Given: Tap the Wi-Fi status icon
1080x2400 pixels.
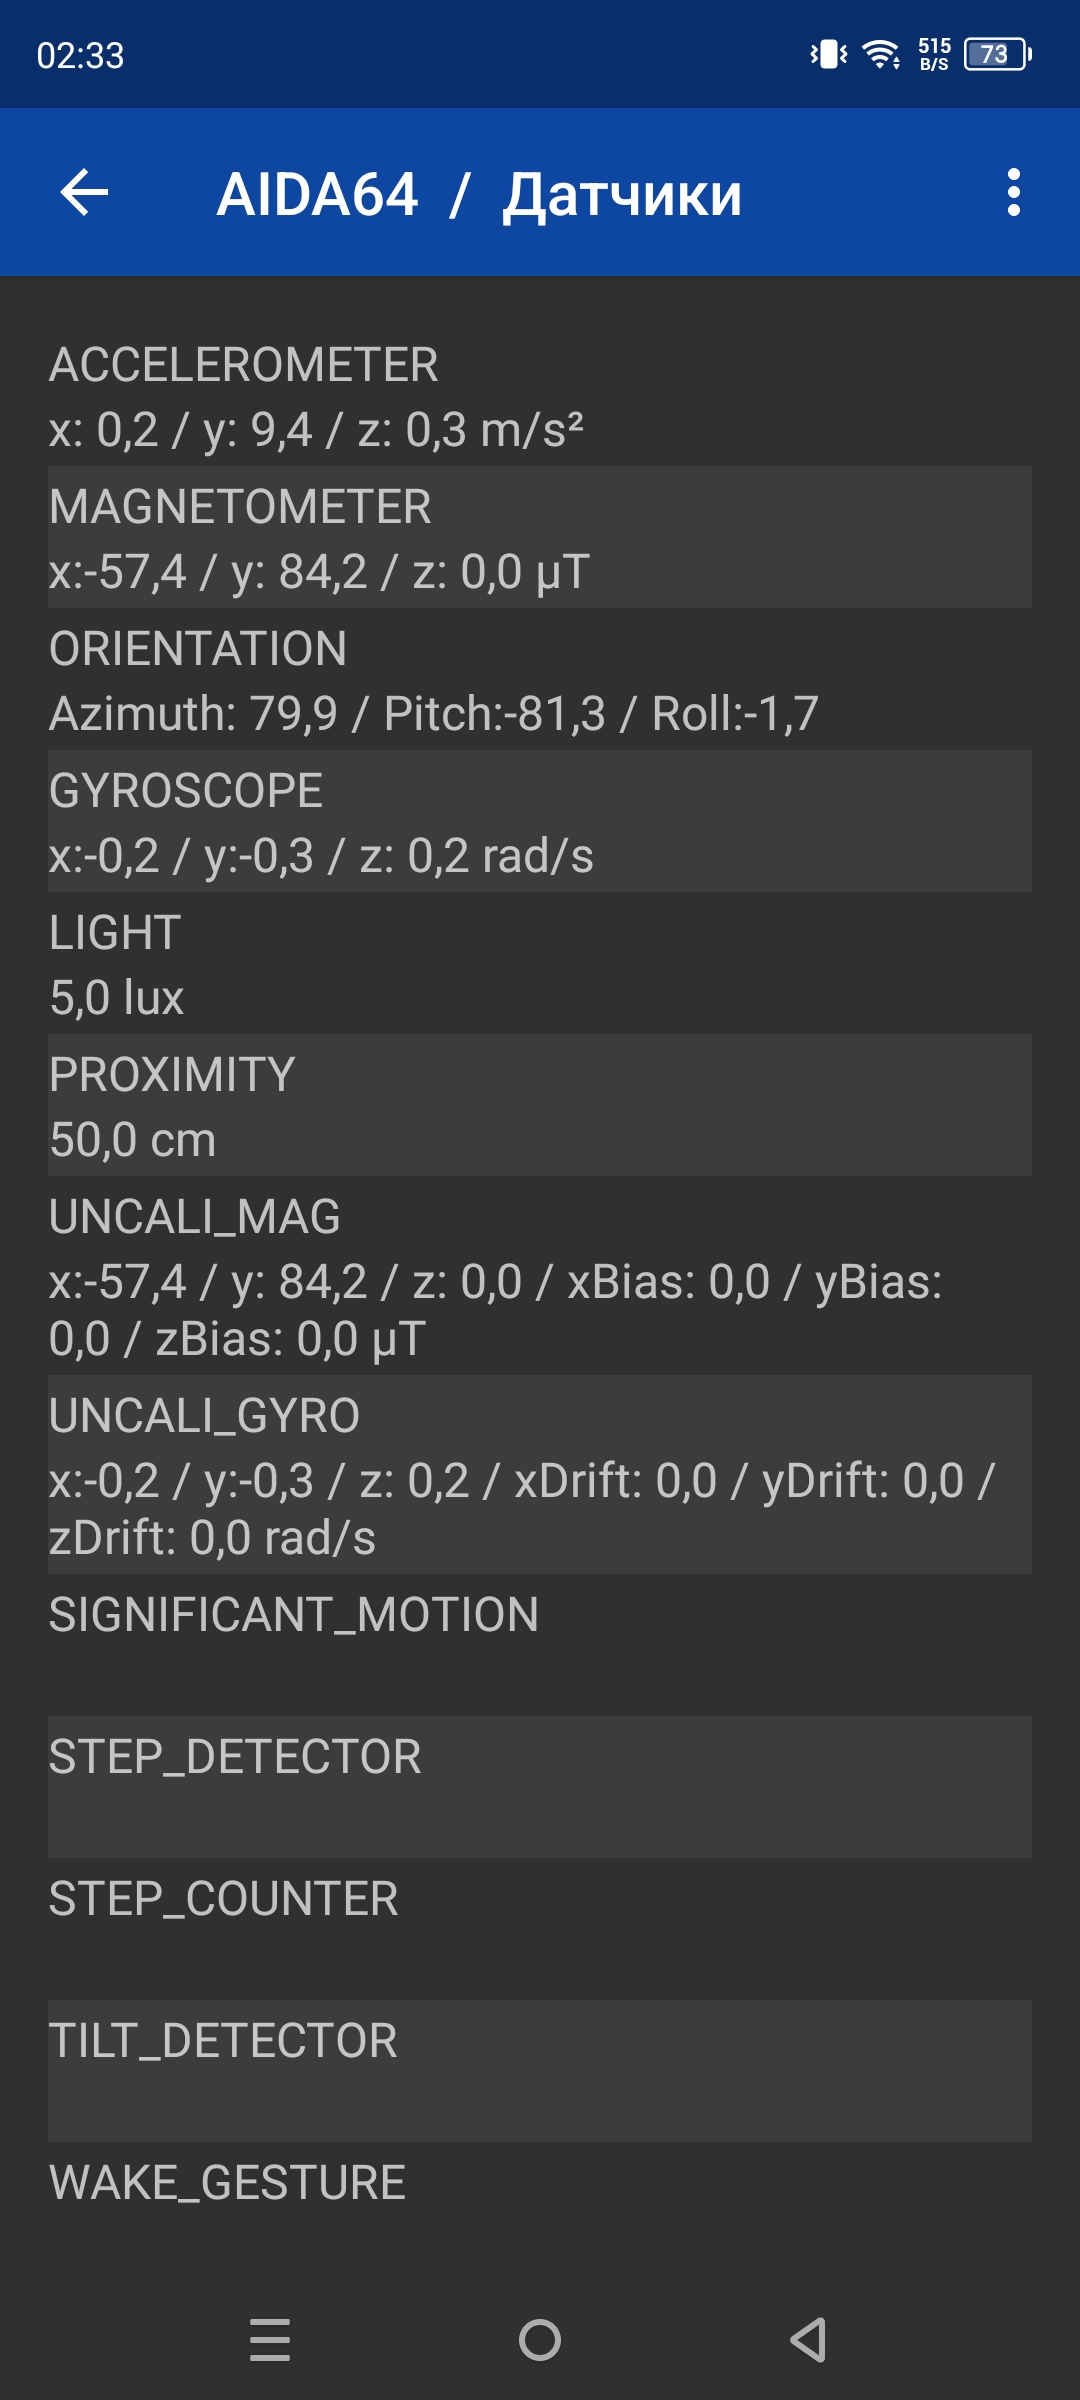Looking at the screenshot, I should (x=881, y=54).
